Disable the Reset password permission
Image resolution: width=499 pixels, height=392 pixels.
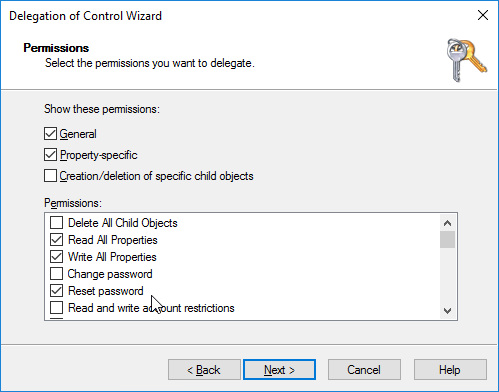pos(56,291)
